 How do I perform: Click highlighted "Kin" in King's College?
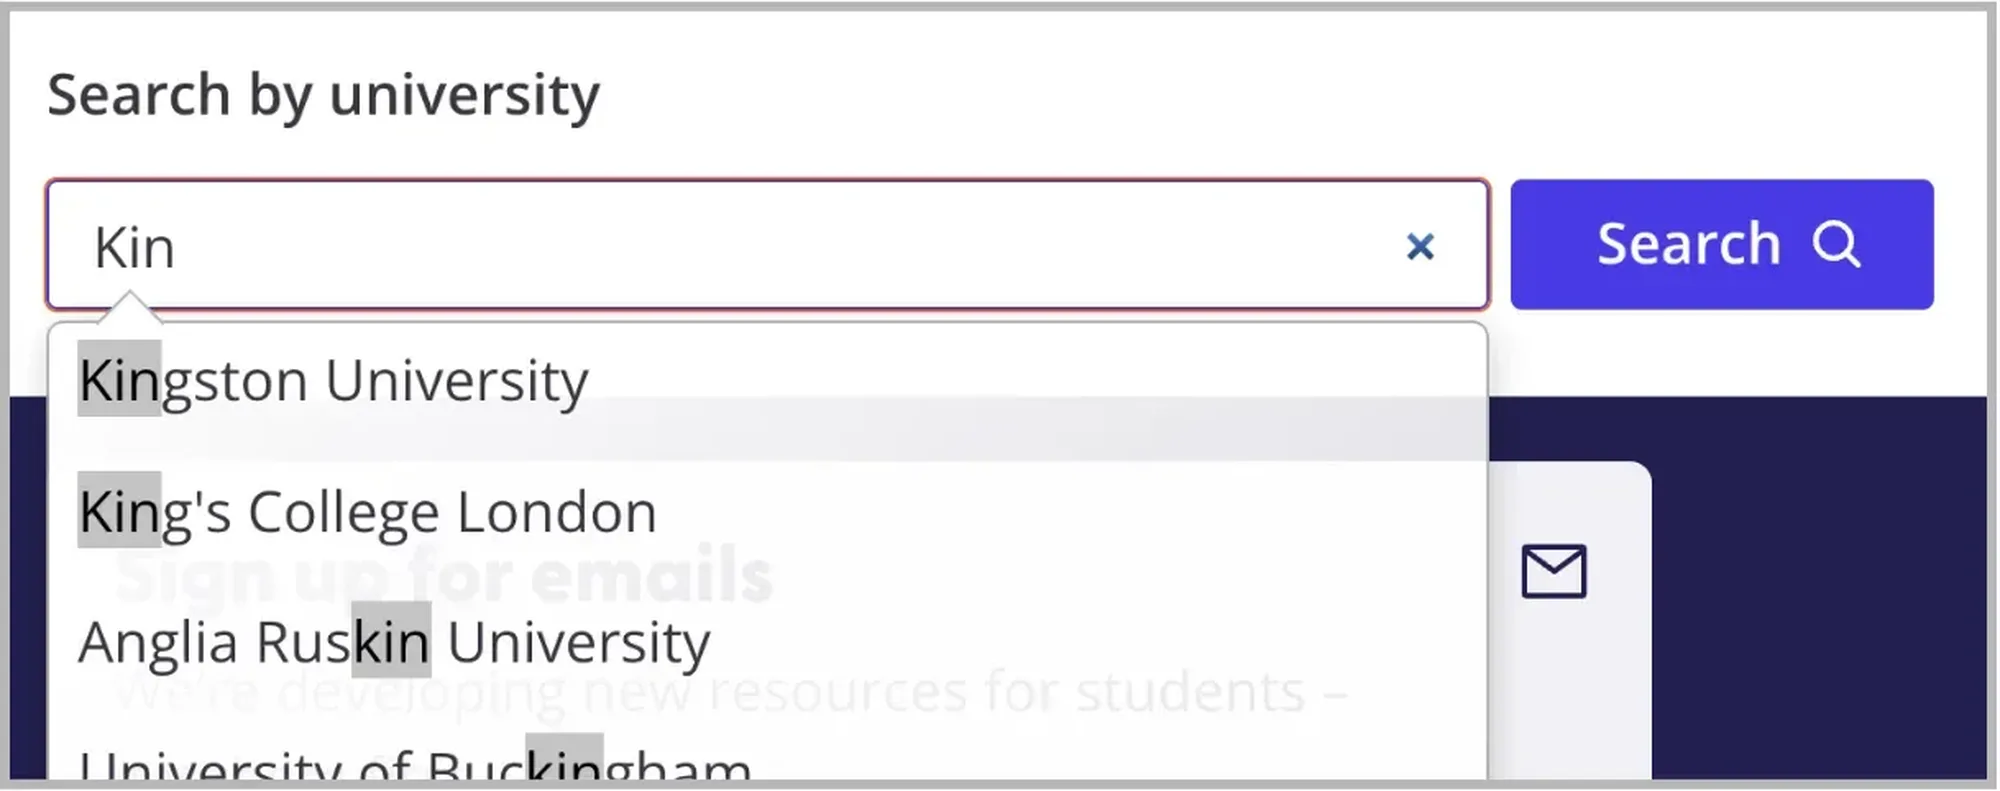tap(119, 511)
